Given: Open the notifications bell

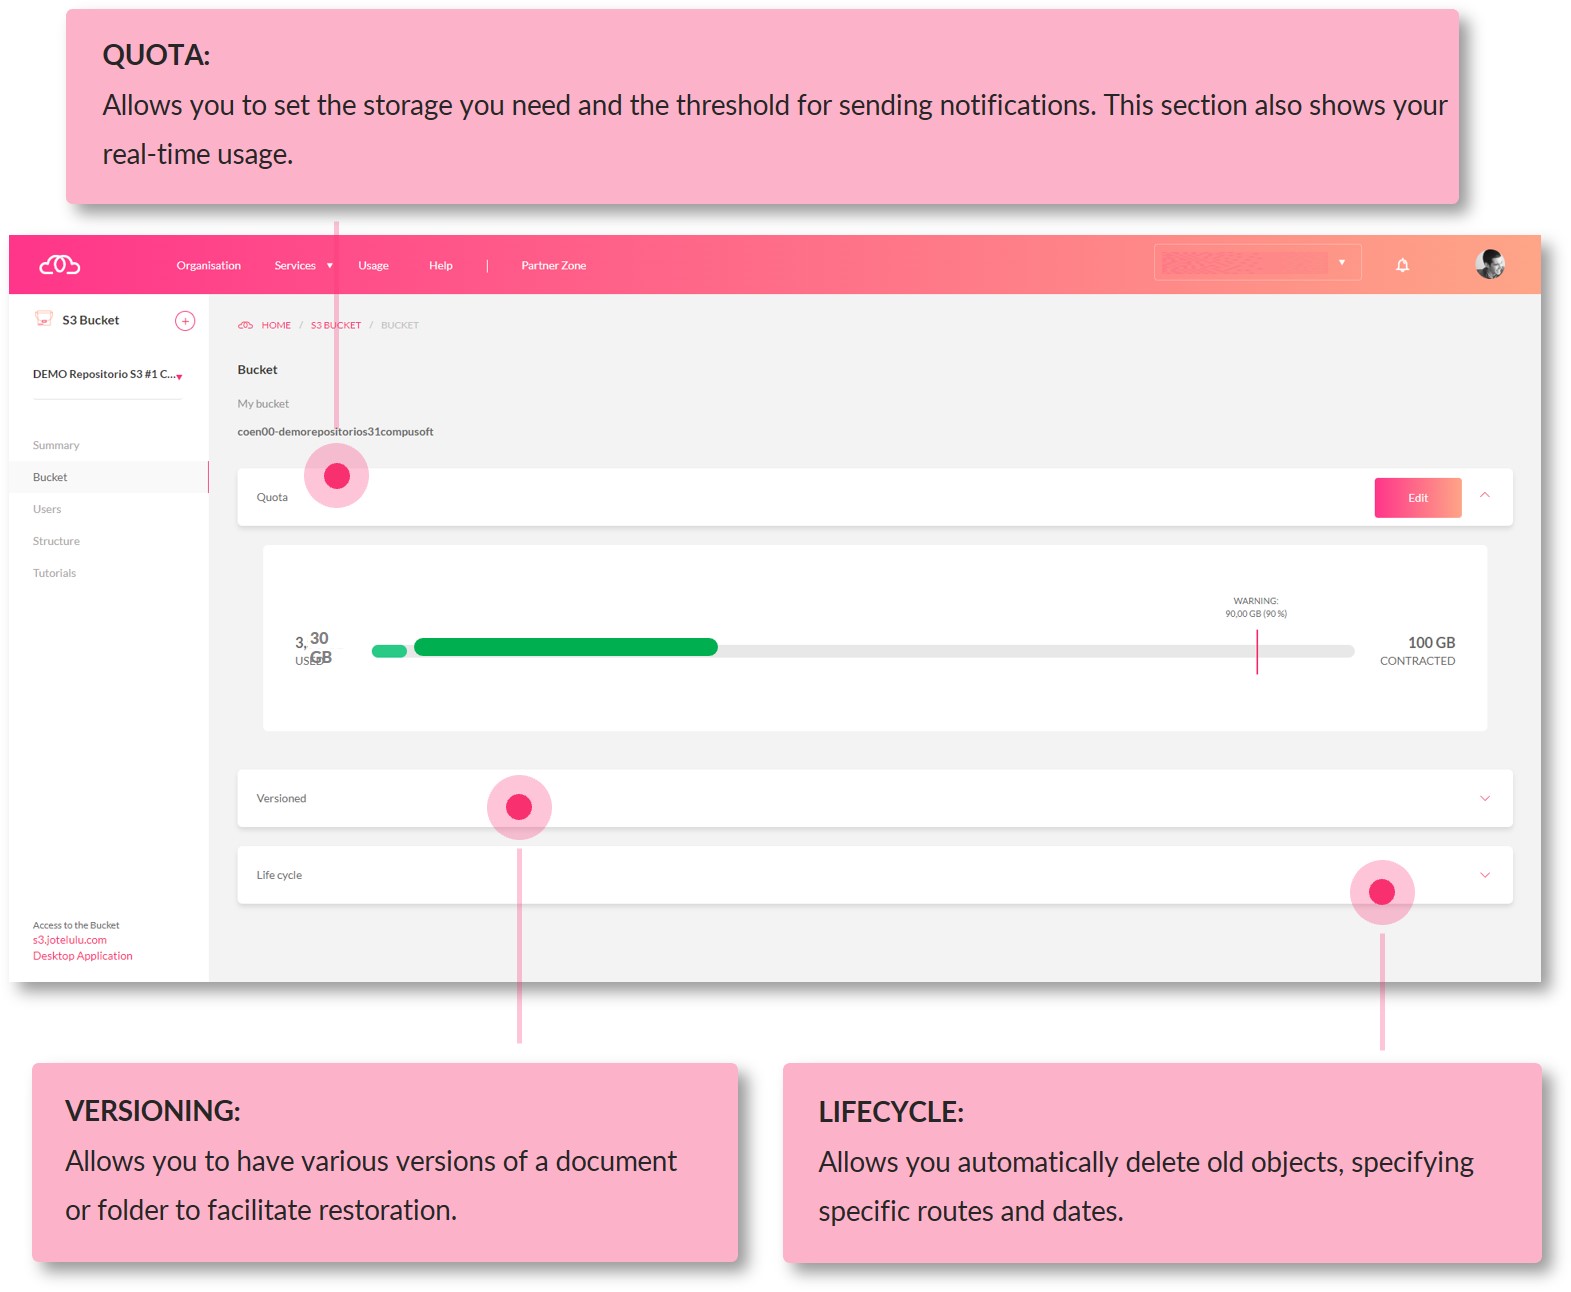Looking at the screenshot, I should click(1402, 265).
